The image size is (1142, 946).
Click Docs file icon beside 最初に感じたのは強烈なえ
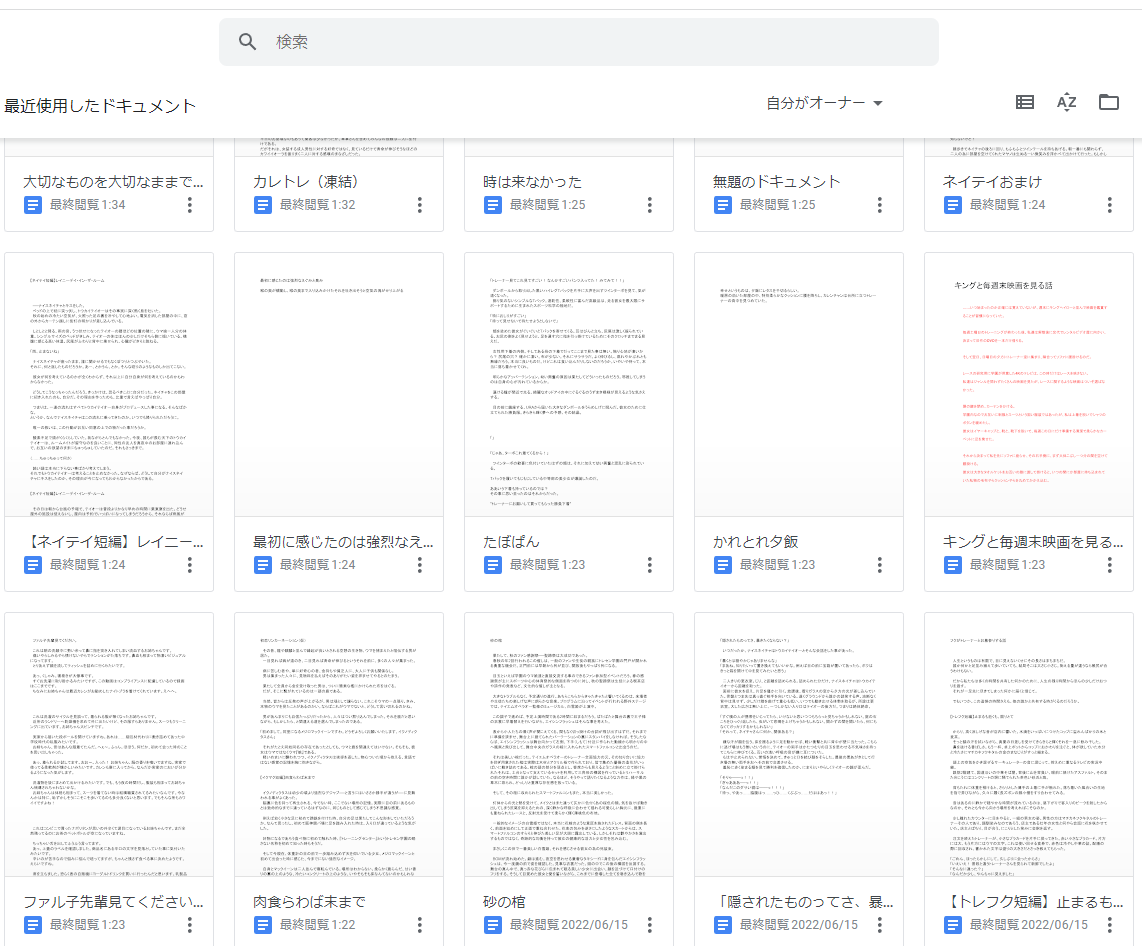263,565
